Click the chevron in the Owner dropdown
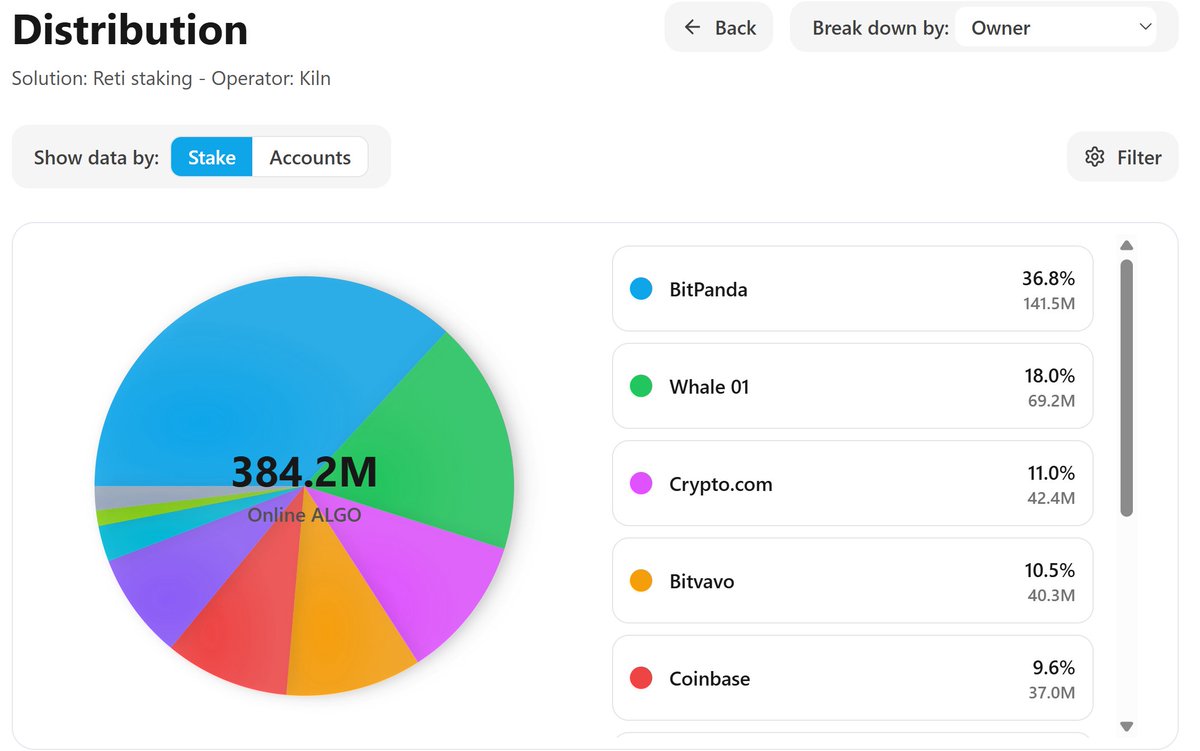 pyautogui.click(x=1146, y=27)
